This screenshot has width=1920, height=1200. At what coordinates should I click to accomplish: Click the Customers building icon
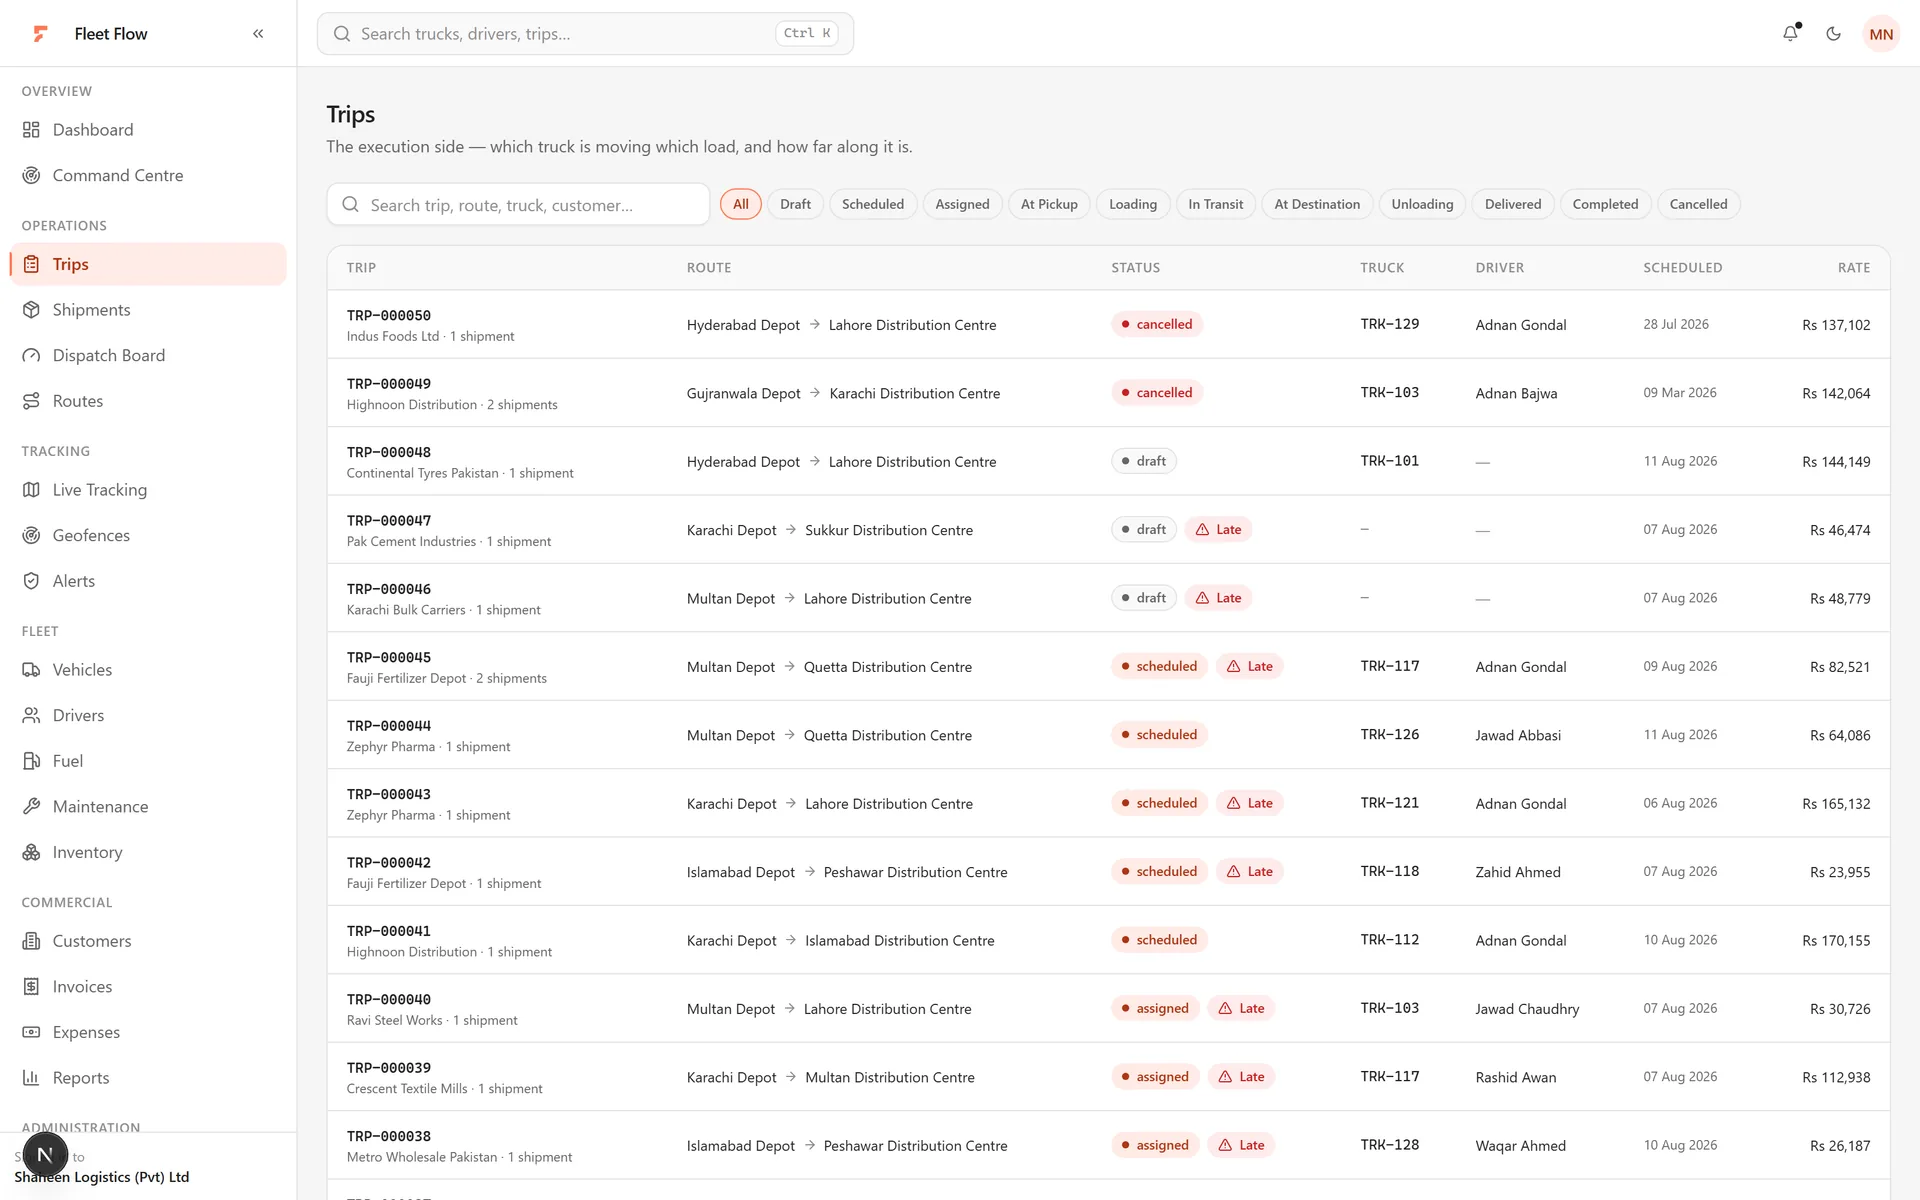point(32,941)
